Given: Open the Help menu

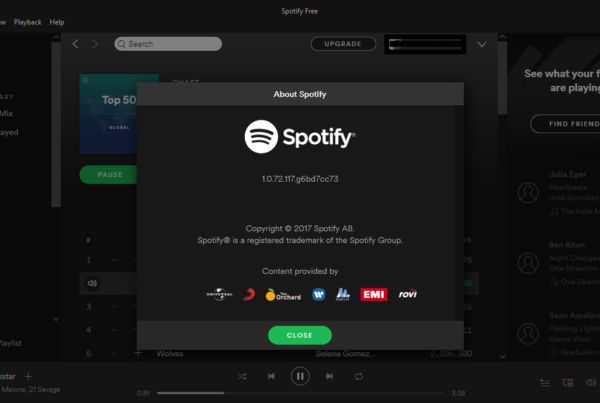Looking at the screenshot, I should tap(57, 22).
